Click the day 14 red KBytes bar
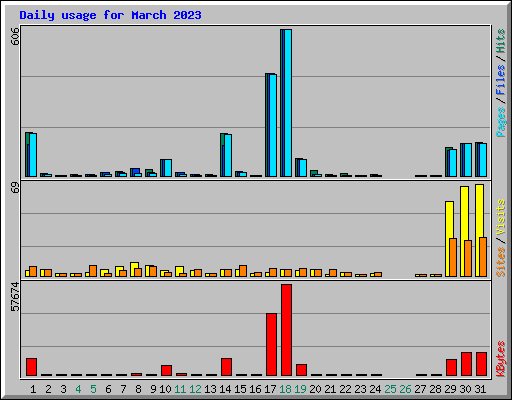Viewport: 512px width, 400px height. coord(226,367)
